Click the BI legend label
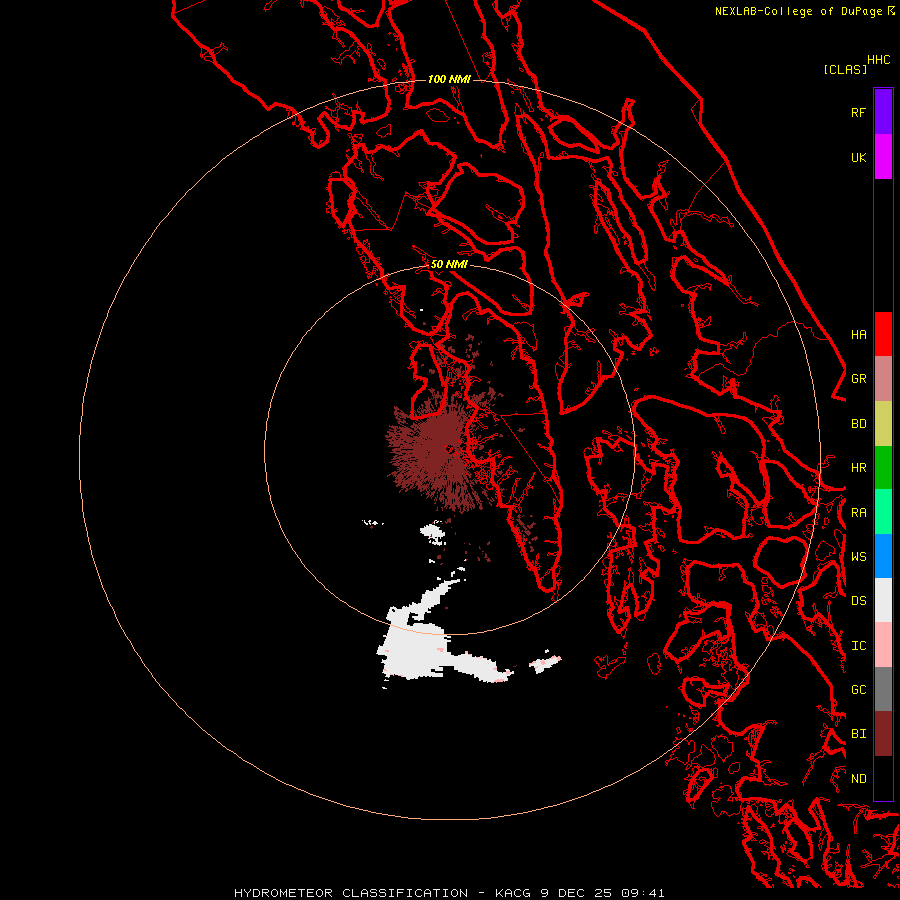Viewport: 900px width, 900px height. pyautogui.click(x=858, y=734)
